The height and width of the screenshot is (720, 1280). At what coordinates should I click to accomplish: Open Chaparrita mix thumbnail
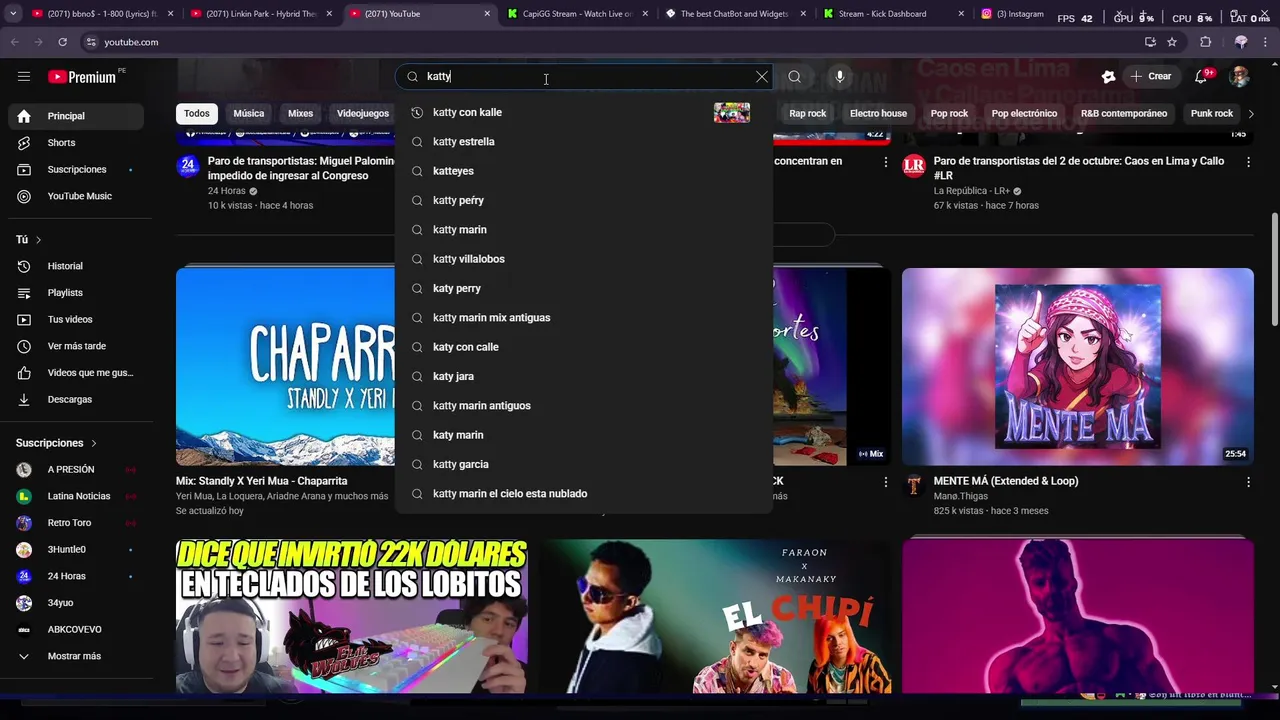point(285,366)
